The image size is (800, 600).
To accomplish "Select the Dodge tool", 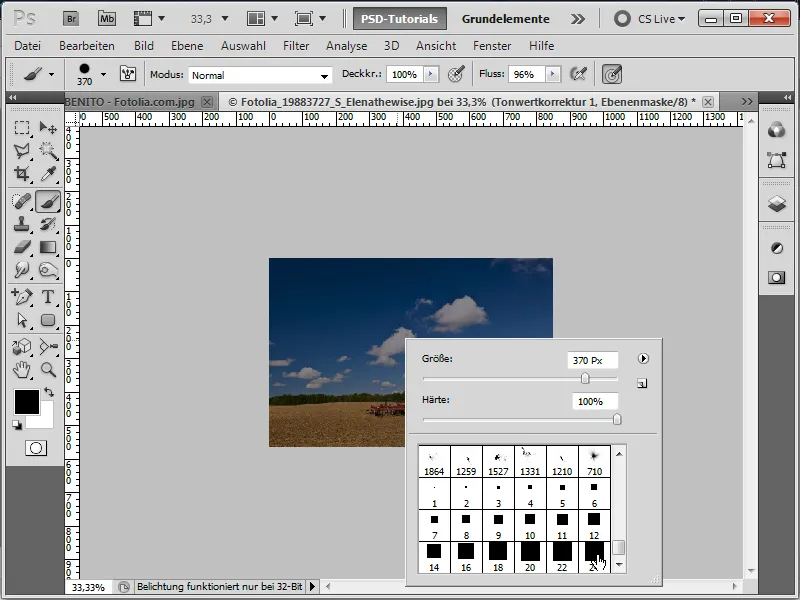I will 22,270.
